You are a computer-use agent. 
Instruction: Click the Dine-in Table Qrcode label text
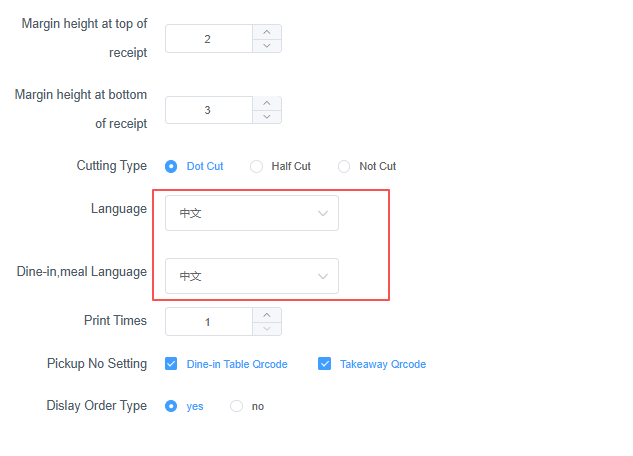tap(237, 364)
